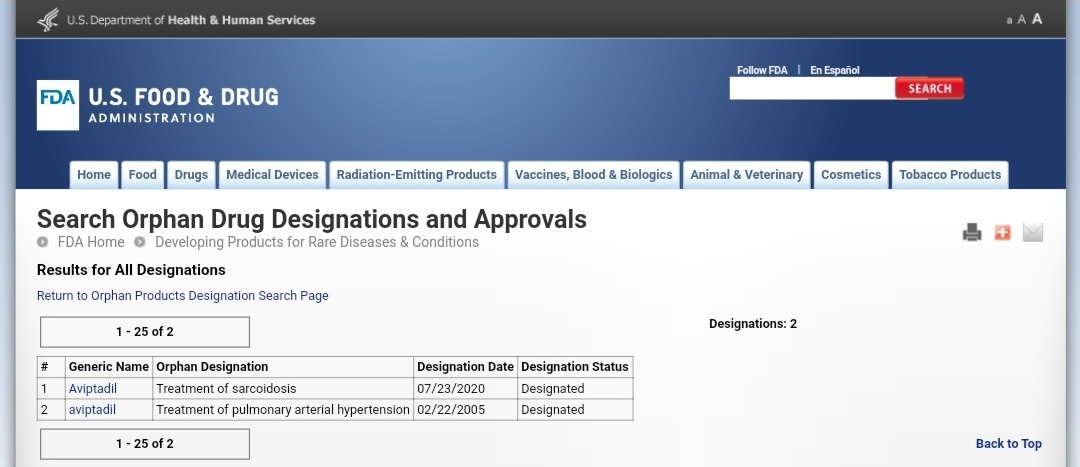Open the Medical Devices tab

point(272,175)
